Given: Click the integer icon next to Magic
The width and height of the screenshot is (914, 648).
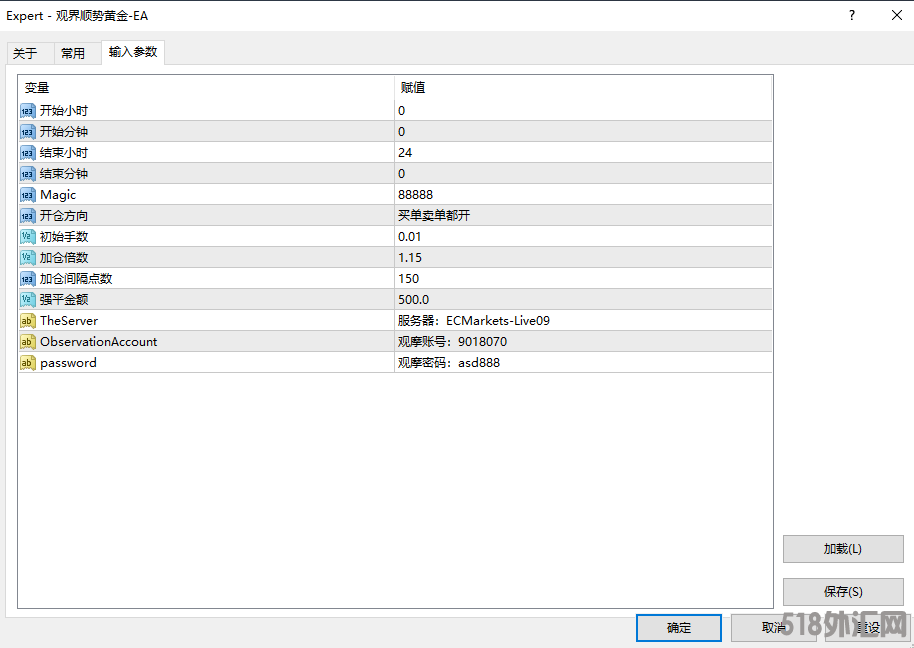Looking at the screenshot, I should click(x=28, y=195).
